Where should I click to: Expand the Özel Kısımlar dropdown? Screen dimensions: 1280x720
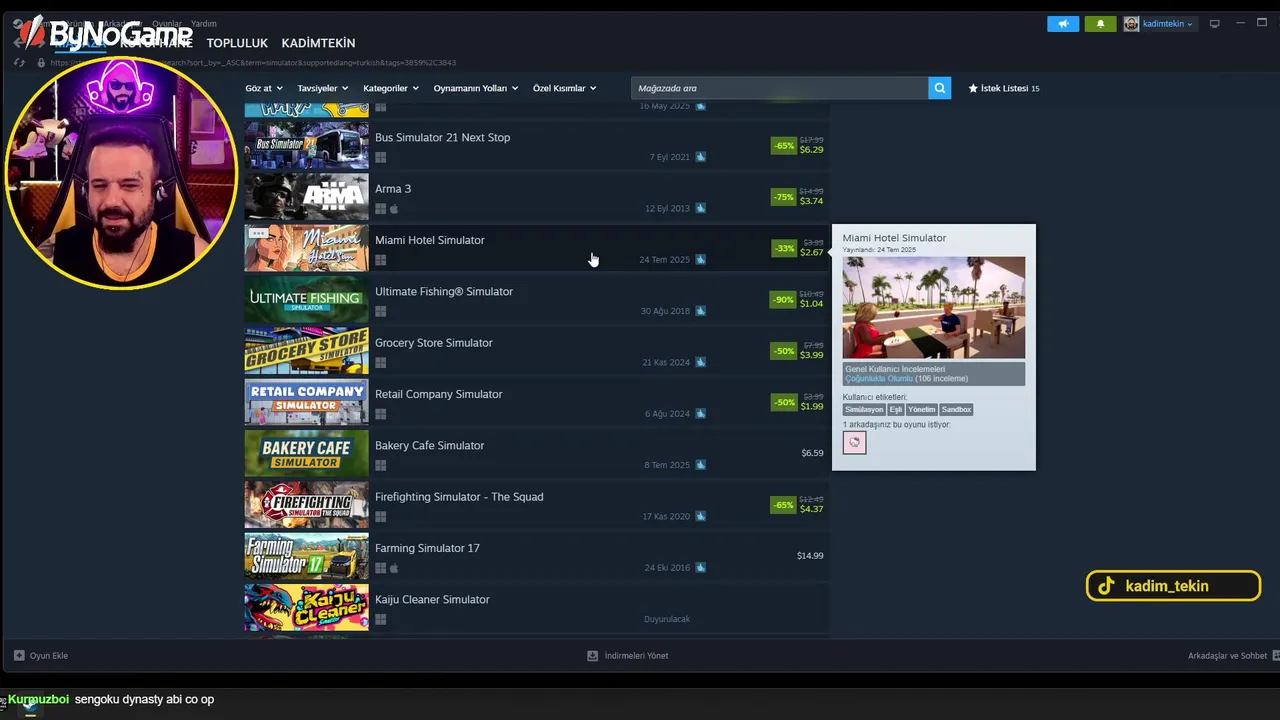(x=564, y=88)
